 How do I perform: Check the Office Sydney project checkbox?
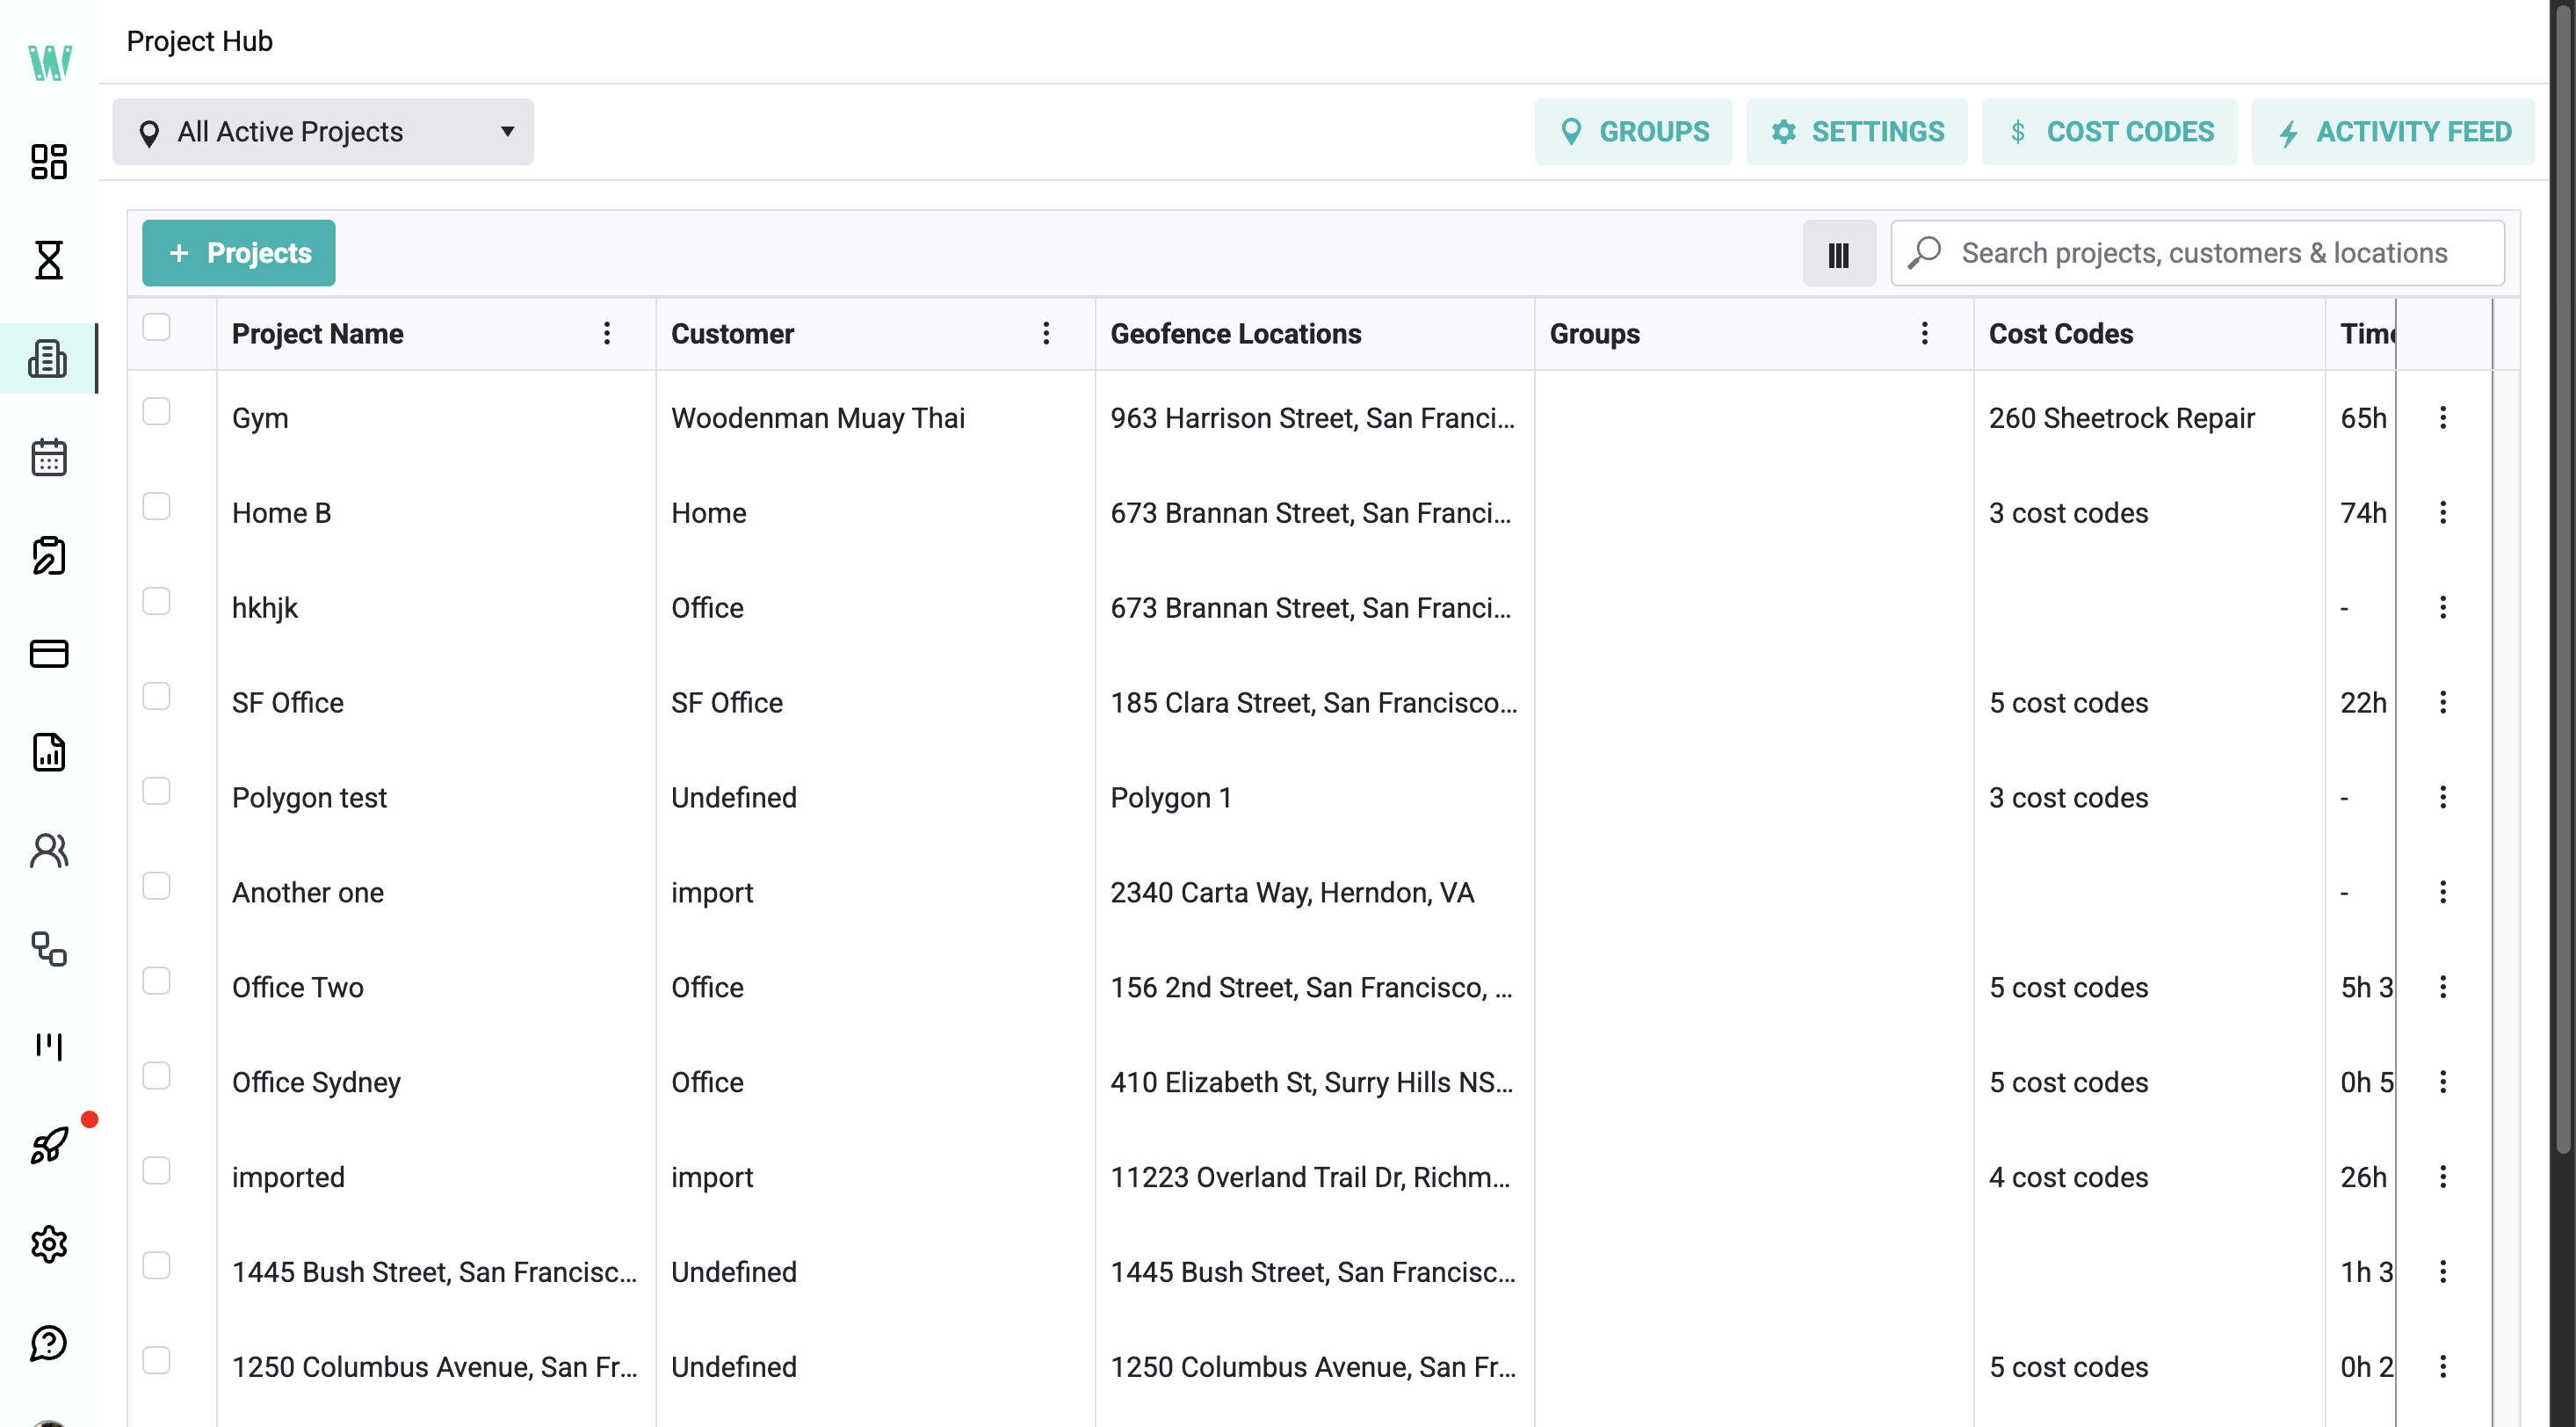156,1076
